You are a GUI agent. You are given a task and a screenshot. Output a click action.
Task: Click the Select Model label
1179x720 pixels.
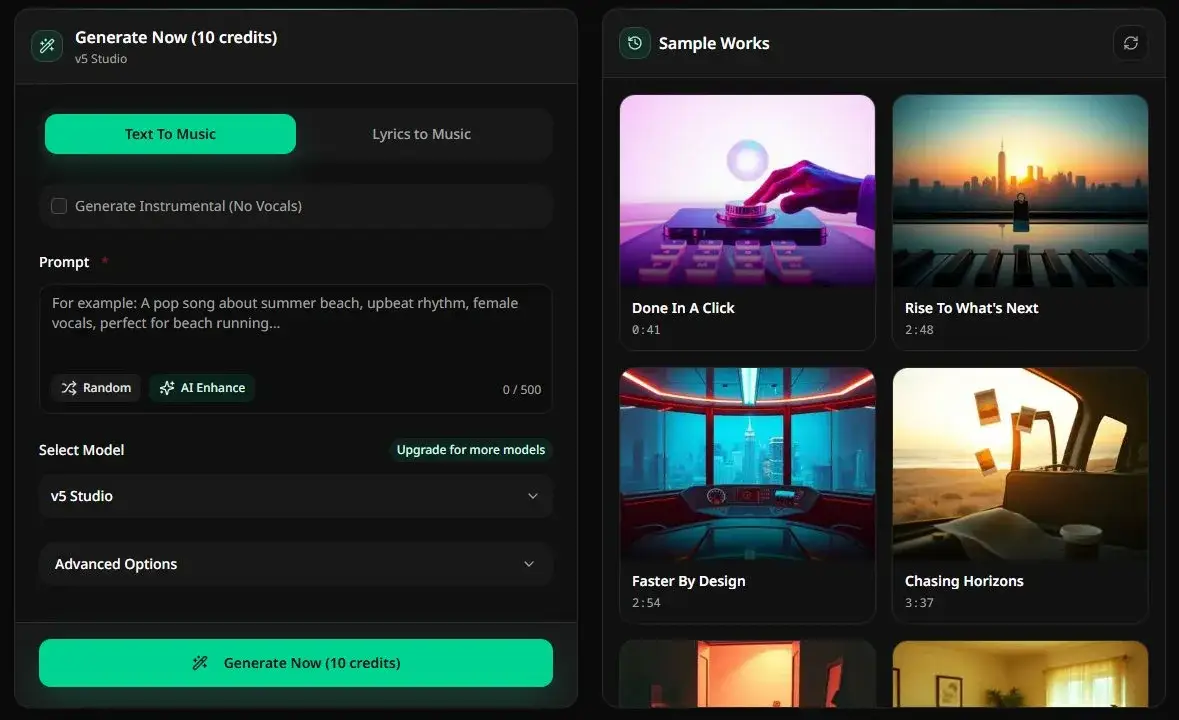[x=81, y=449]
